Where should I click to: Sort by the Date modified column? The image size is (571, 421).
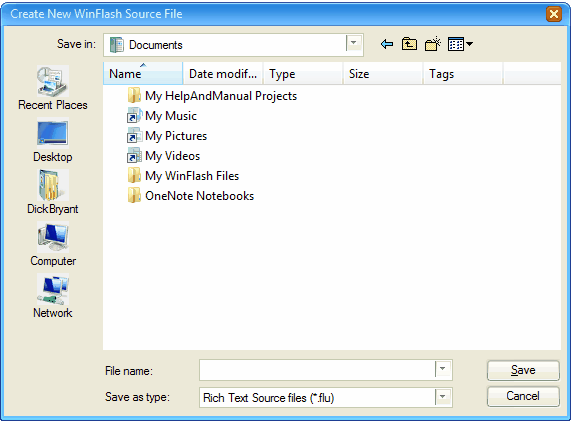(x=223, y=74)
